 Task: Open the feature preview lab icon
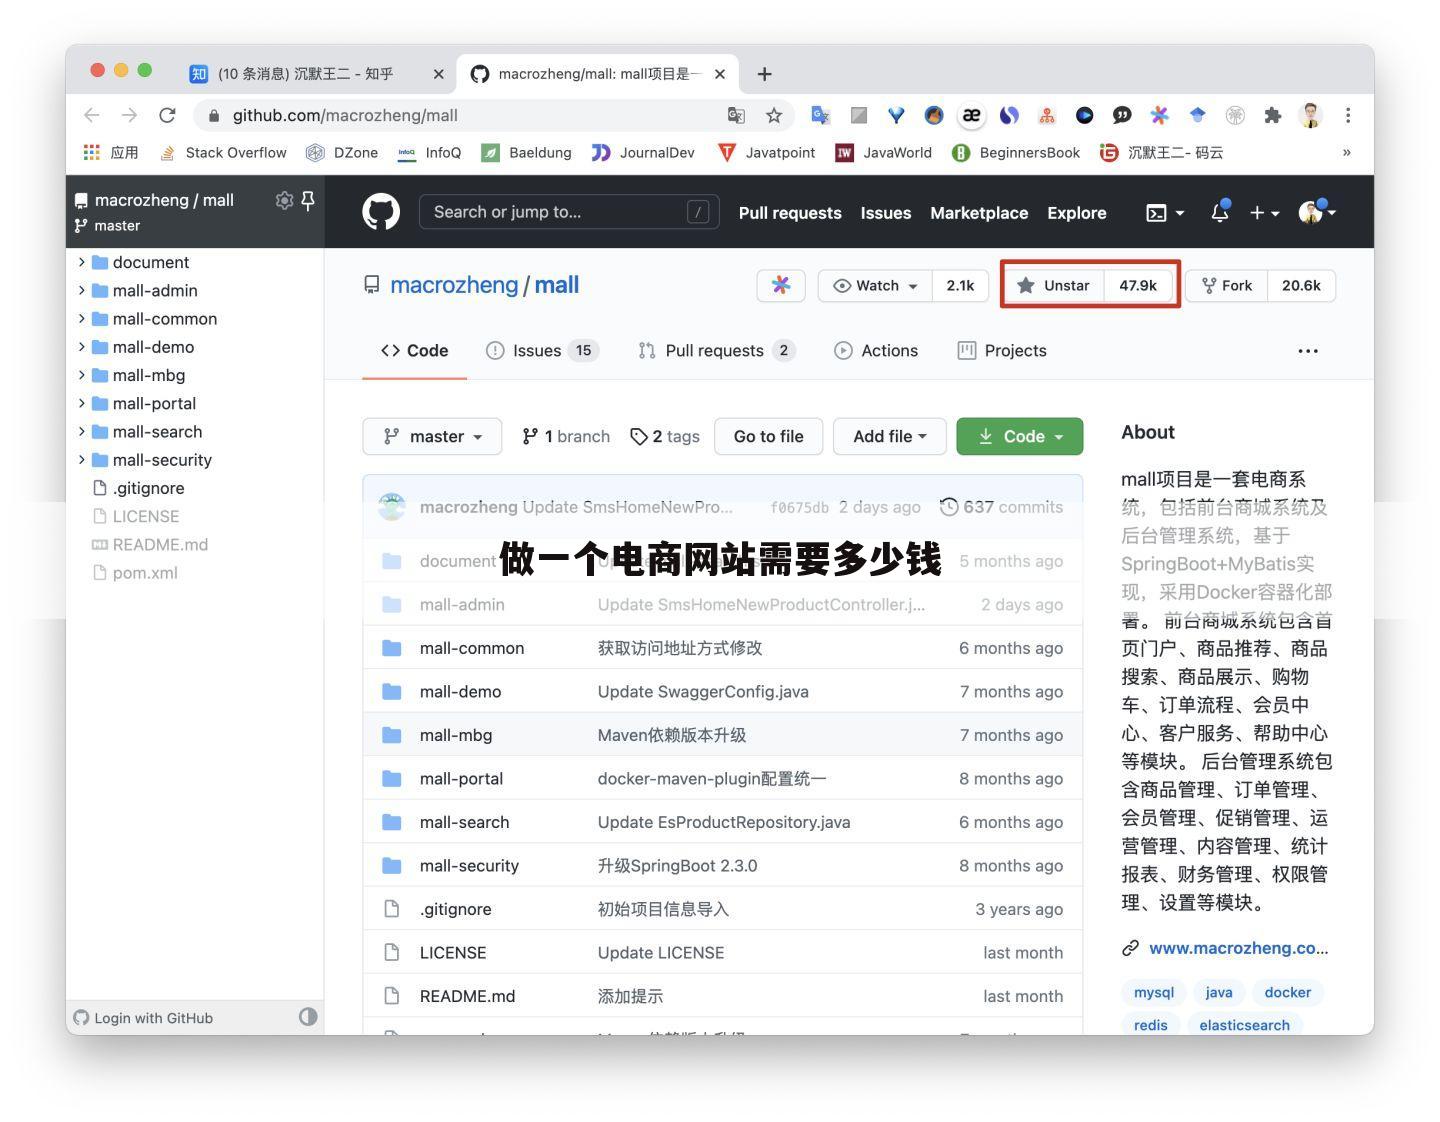pos(781,285)
